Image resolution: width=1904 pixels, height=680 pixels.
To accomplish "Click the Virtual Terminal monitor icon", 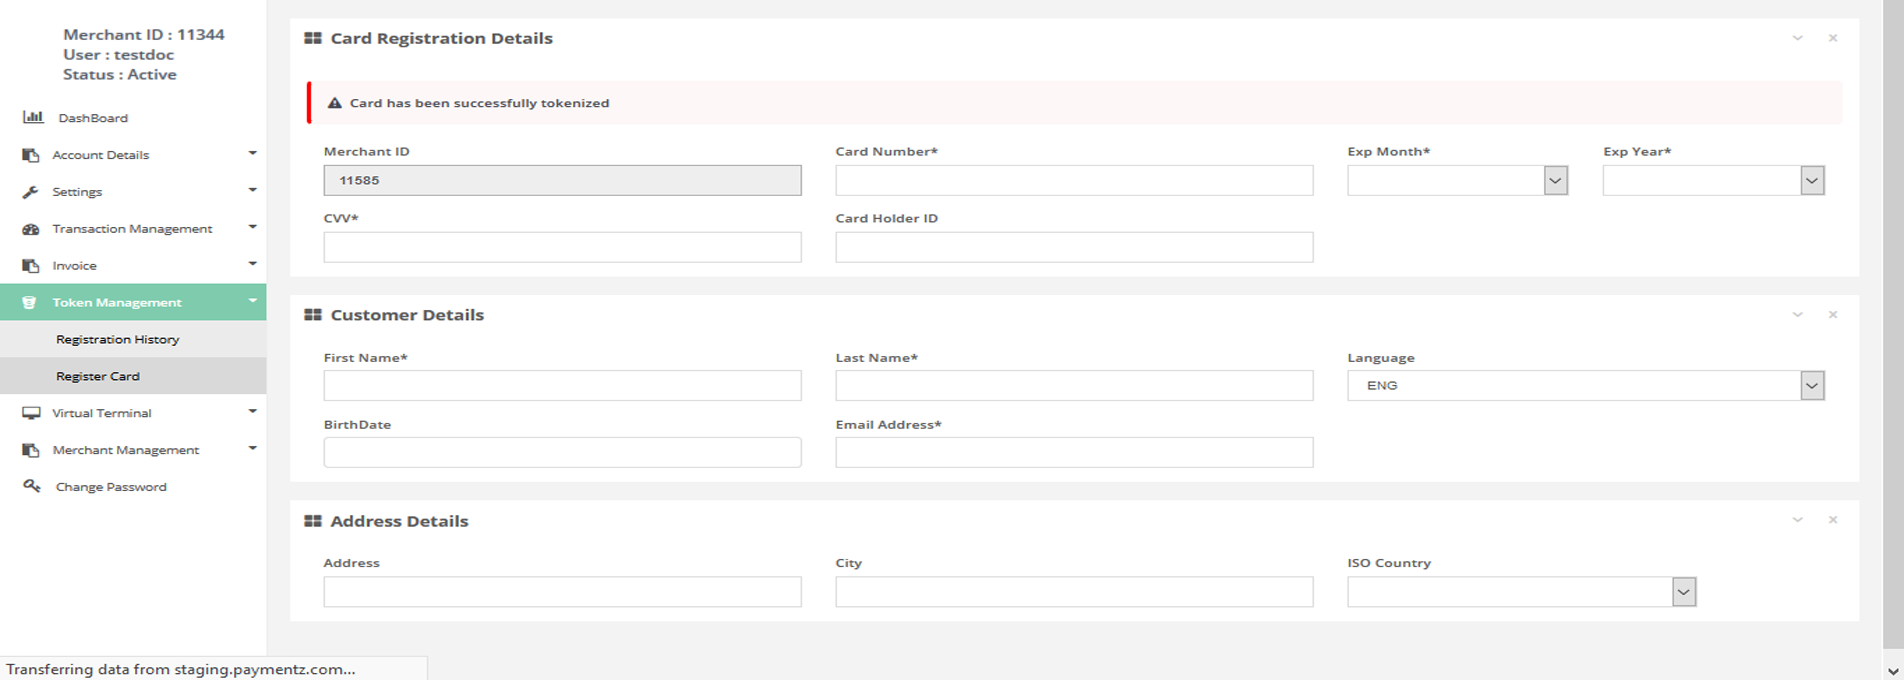I will (x=31, y=413).
